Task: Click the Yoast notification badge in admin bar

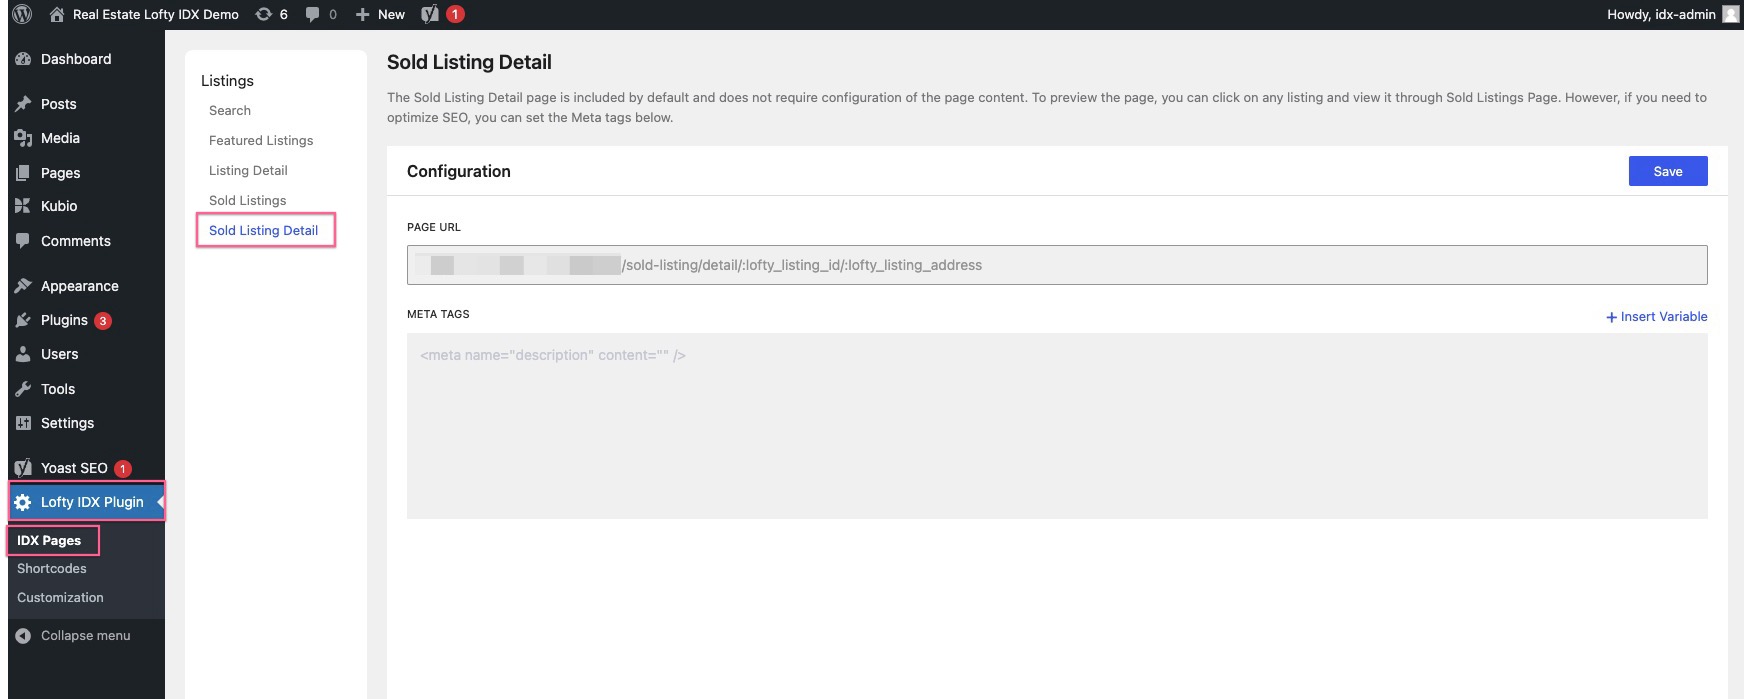Action: (455, 14)
